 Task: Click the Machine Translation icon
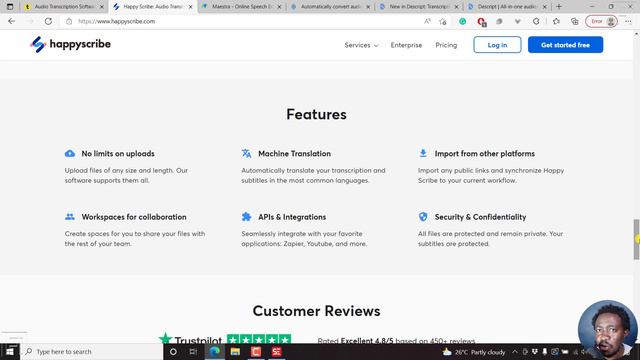click(x=246, y=153)
